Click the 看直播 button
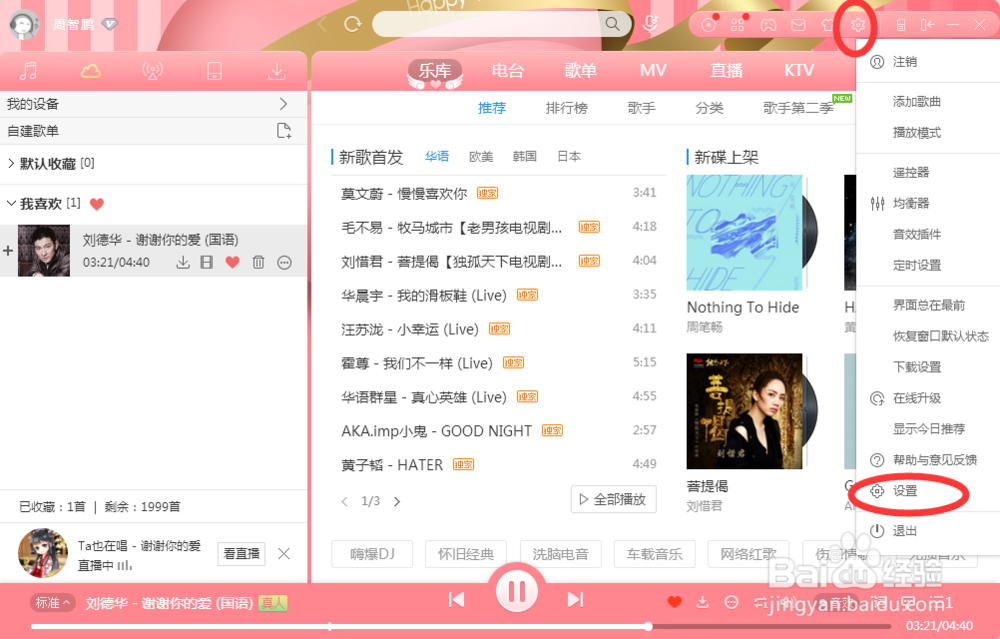Screen dimensions: 1000x639 (241, 554)
